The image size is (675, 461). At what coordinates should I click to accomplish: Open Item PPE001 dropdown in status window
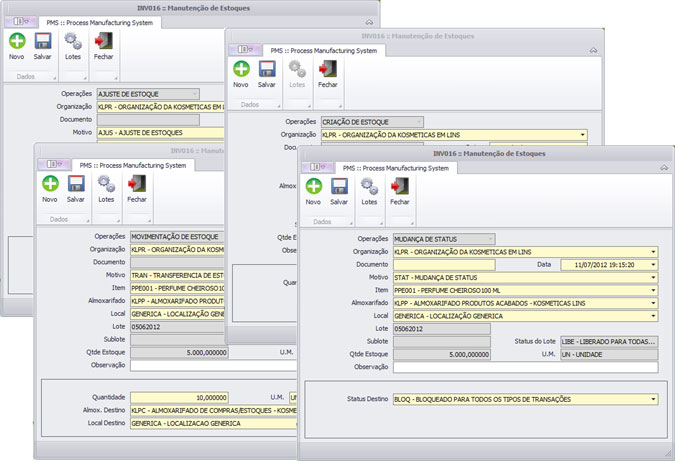(x=653, y=291)
